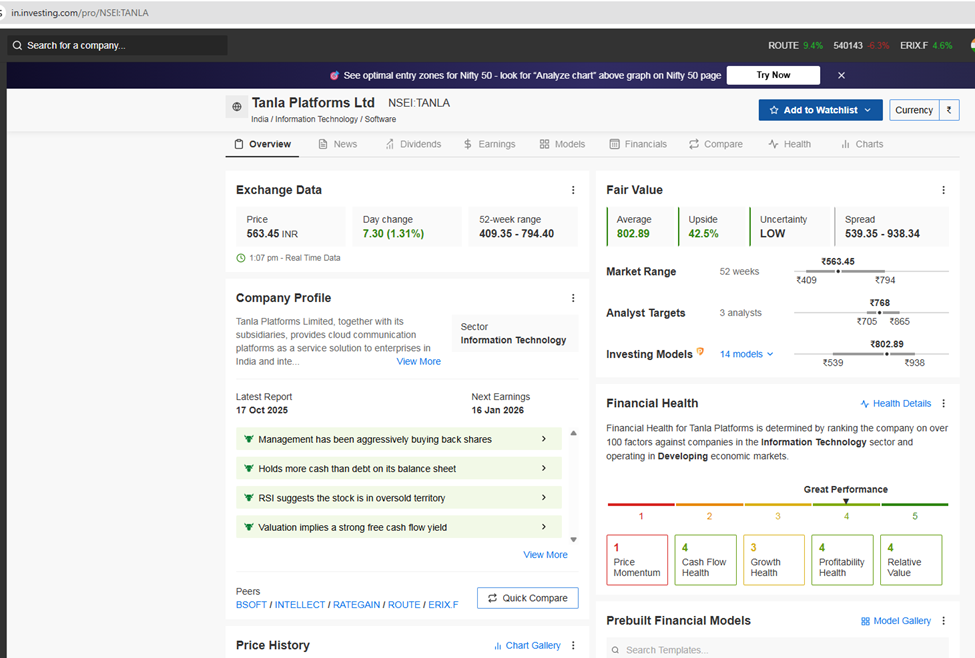Open the Health Details link
975x658 pixels.
[895, 404]
